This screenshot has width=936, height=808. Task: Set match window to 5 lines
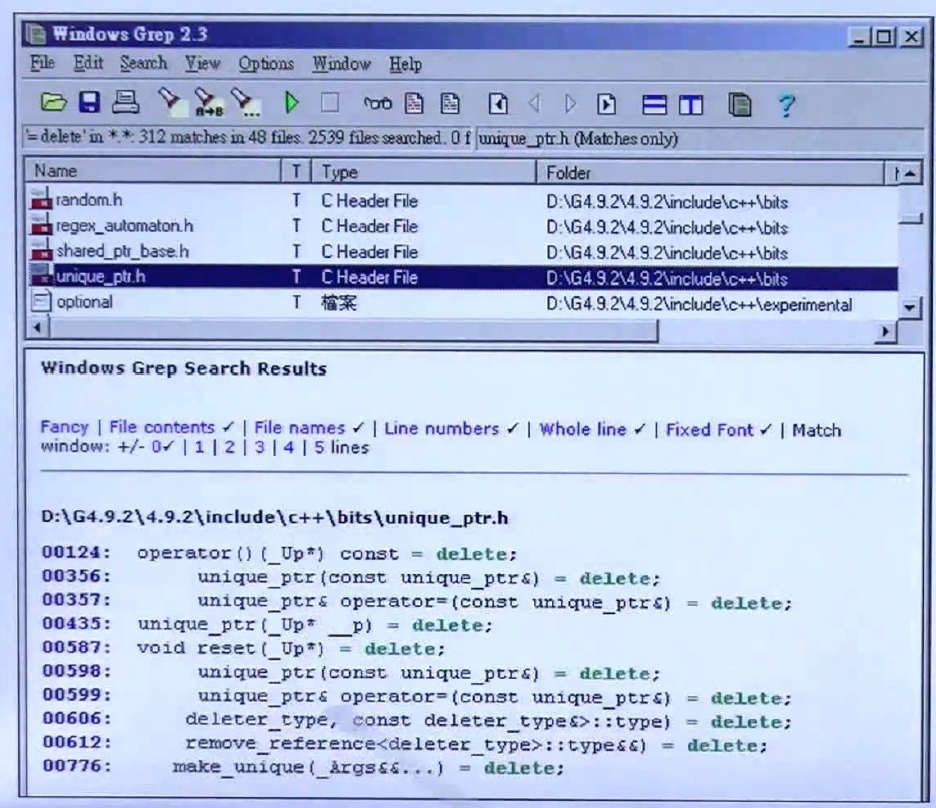point(319,447)
